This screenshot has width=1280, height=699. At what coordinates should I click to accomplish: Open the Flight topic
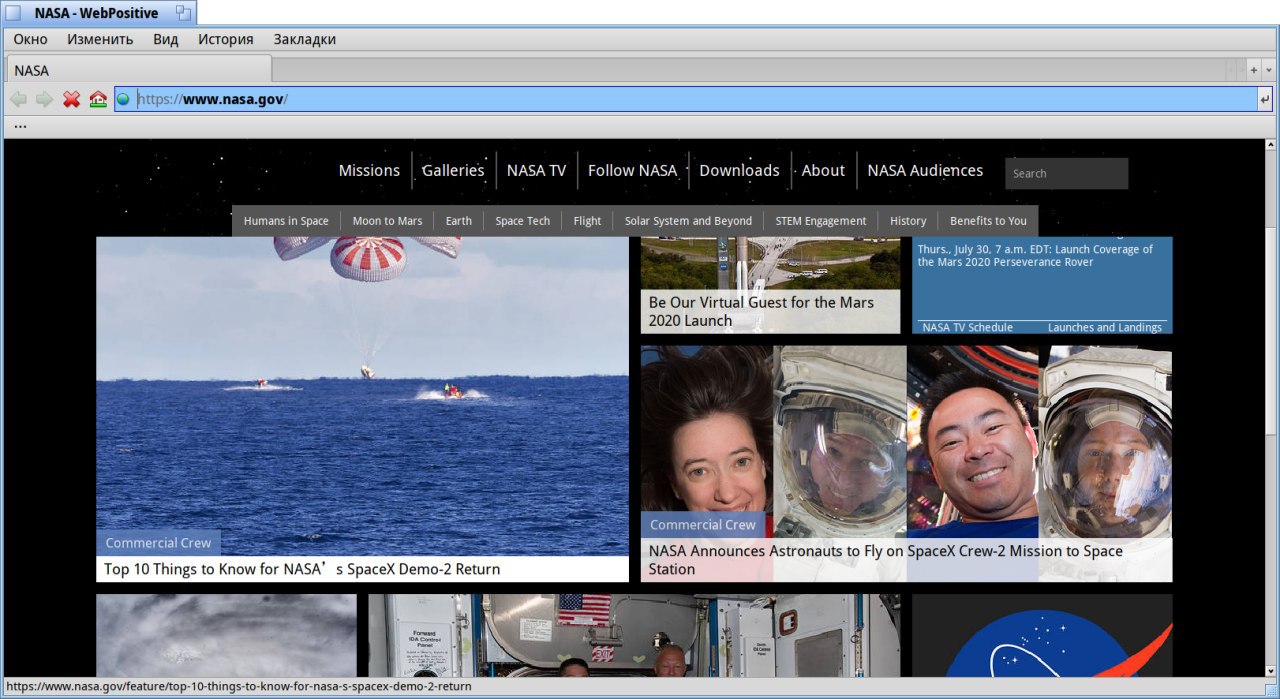(587, 221)
